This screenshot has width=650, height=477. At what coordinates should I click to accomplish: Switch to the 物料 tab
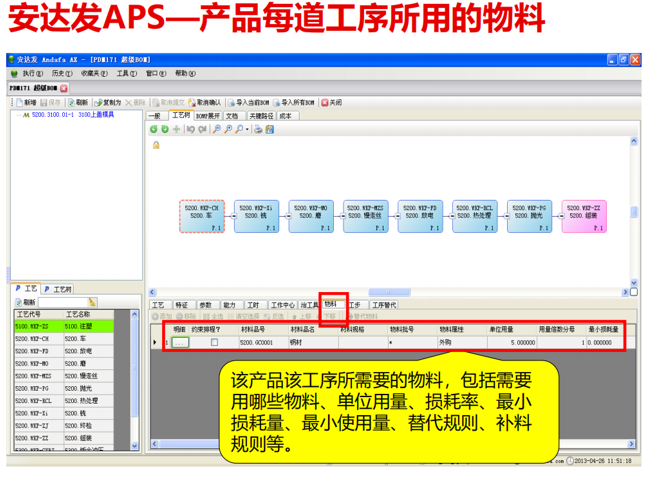coord(330,303)
